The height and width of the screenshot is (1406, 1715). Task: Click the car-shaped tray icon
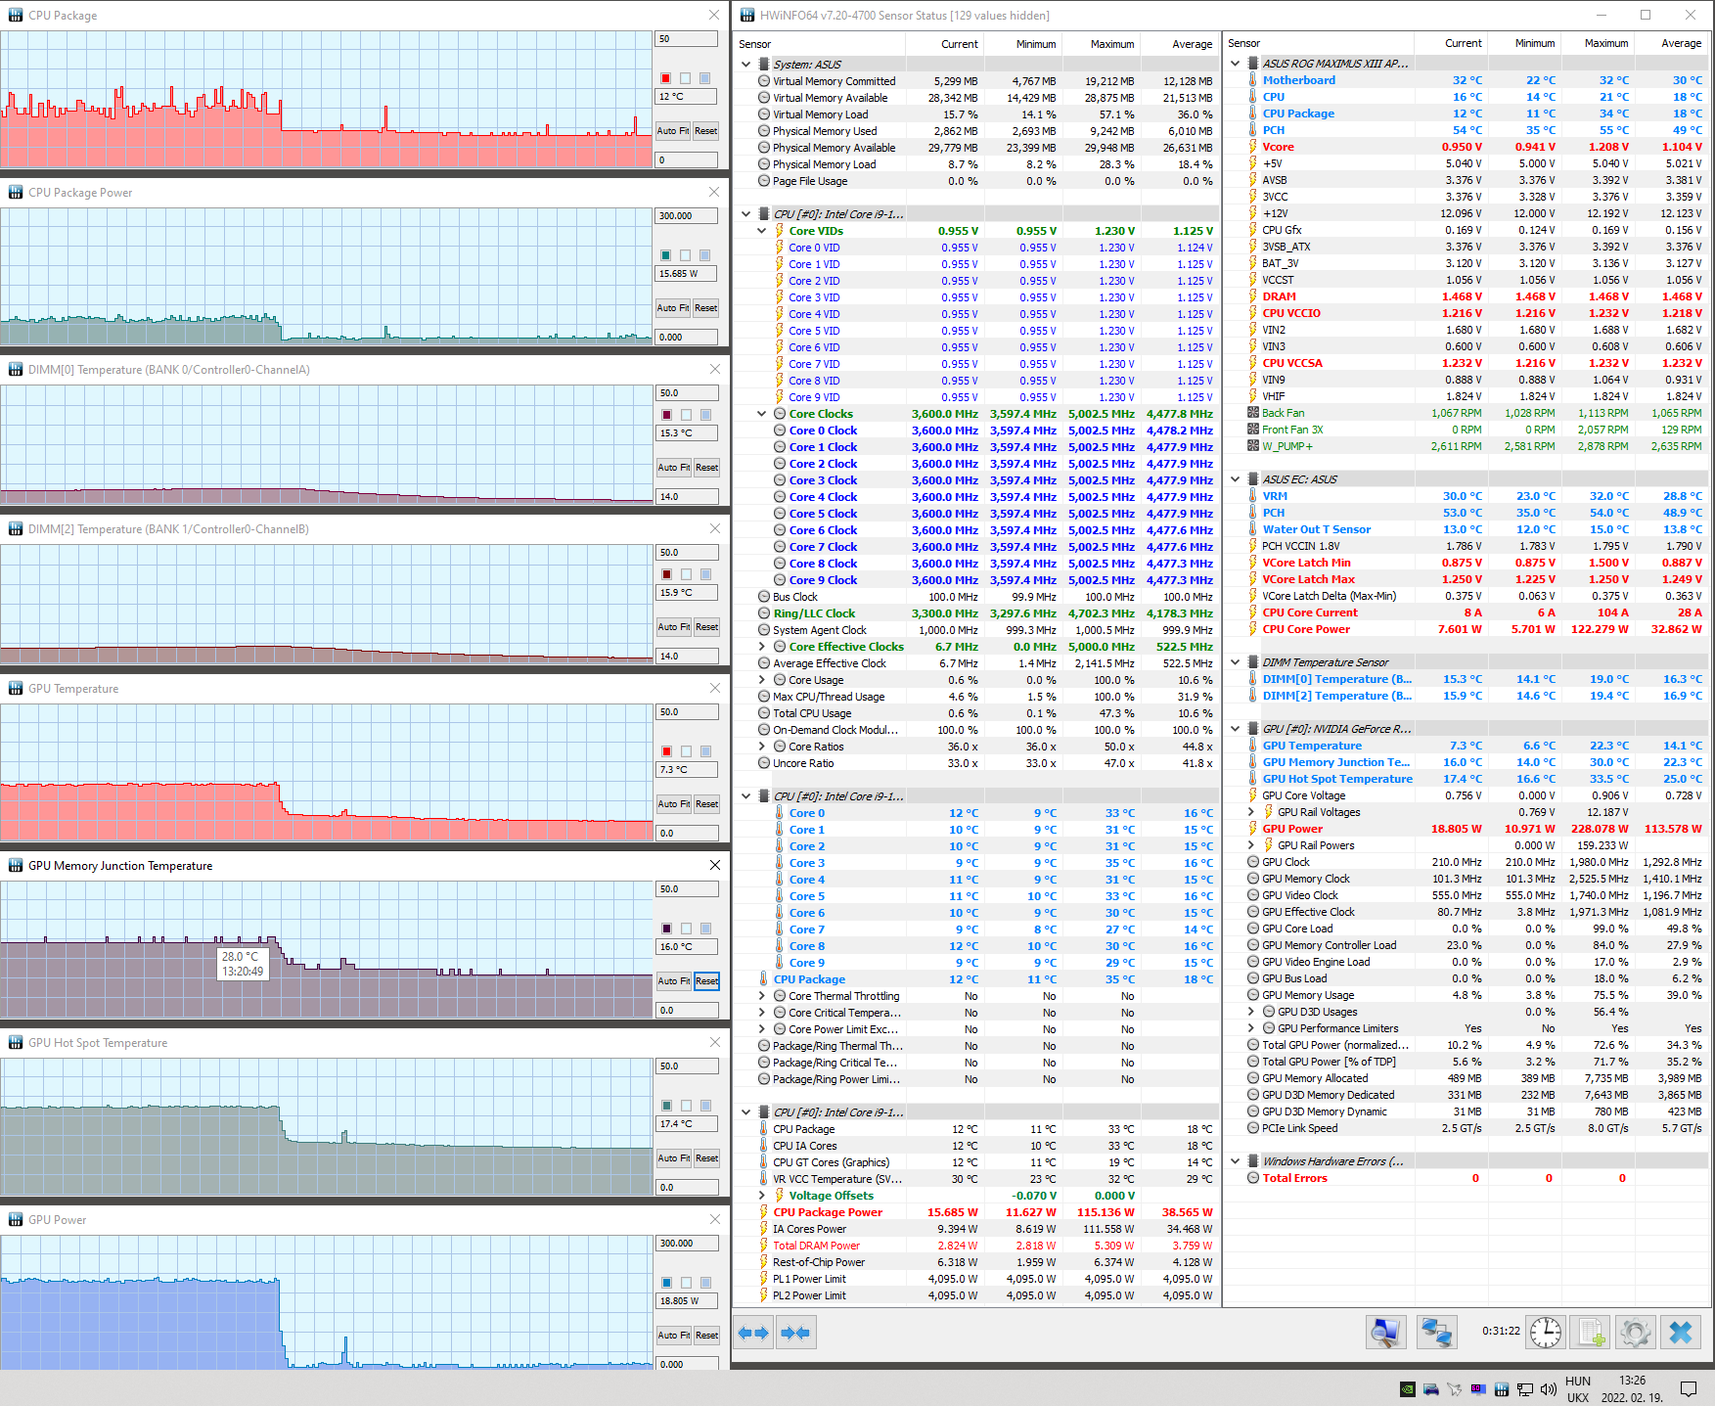pyautogui.click(x=1431, y=1389)
